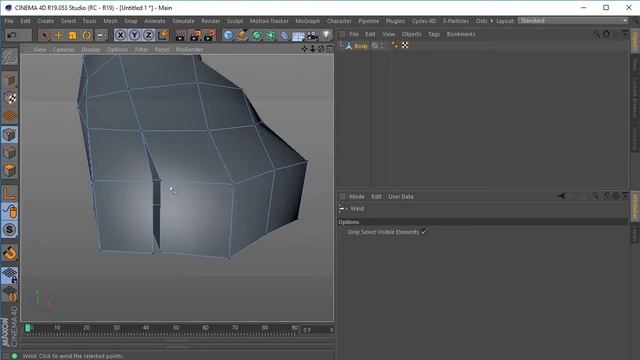This screenshot has width=640, height=360.
Task: Click Make Editable in the left toolbar
Action: [x=9, y=57]
